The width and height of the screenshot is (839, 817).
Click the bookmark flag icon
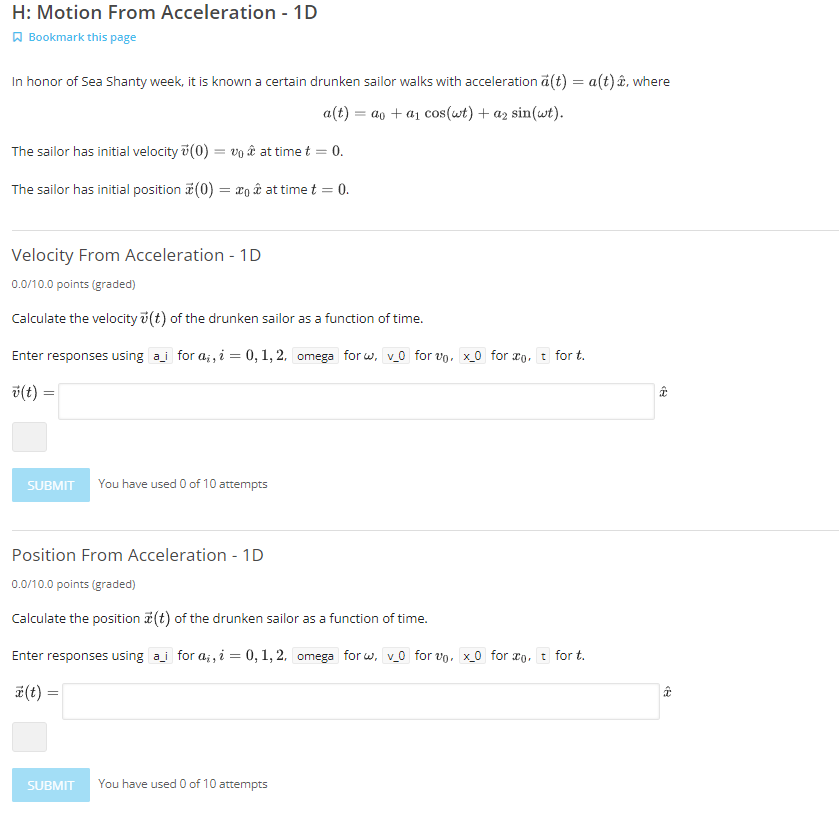coord(14,36)
